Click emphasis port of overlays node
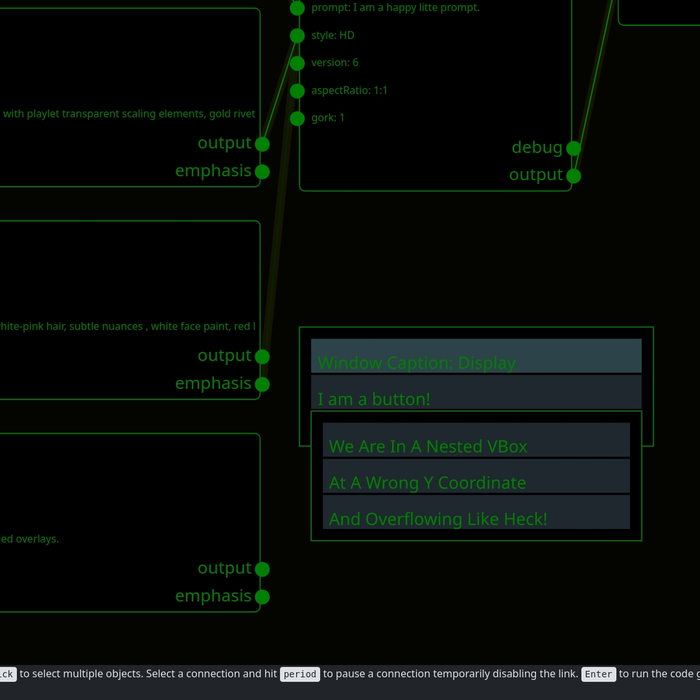The image size is (700, 700). click(x=262, y=597)
